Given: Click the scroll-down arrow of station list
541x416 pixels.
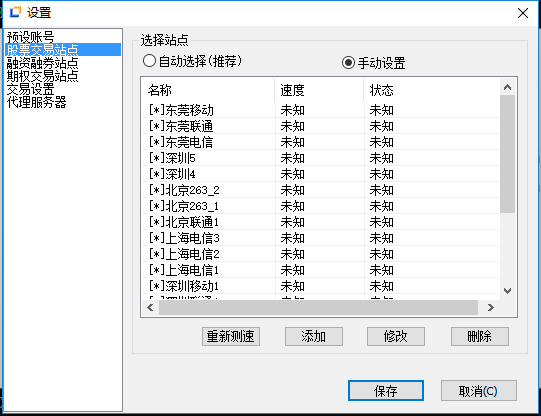Looking at the screenshot, I should pos(507,291).
